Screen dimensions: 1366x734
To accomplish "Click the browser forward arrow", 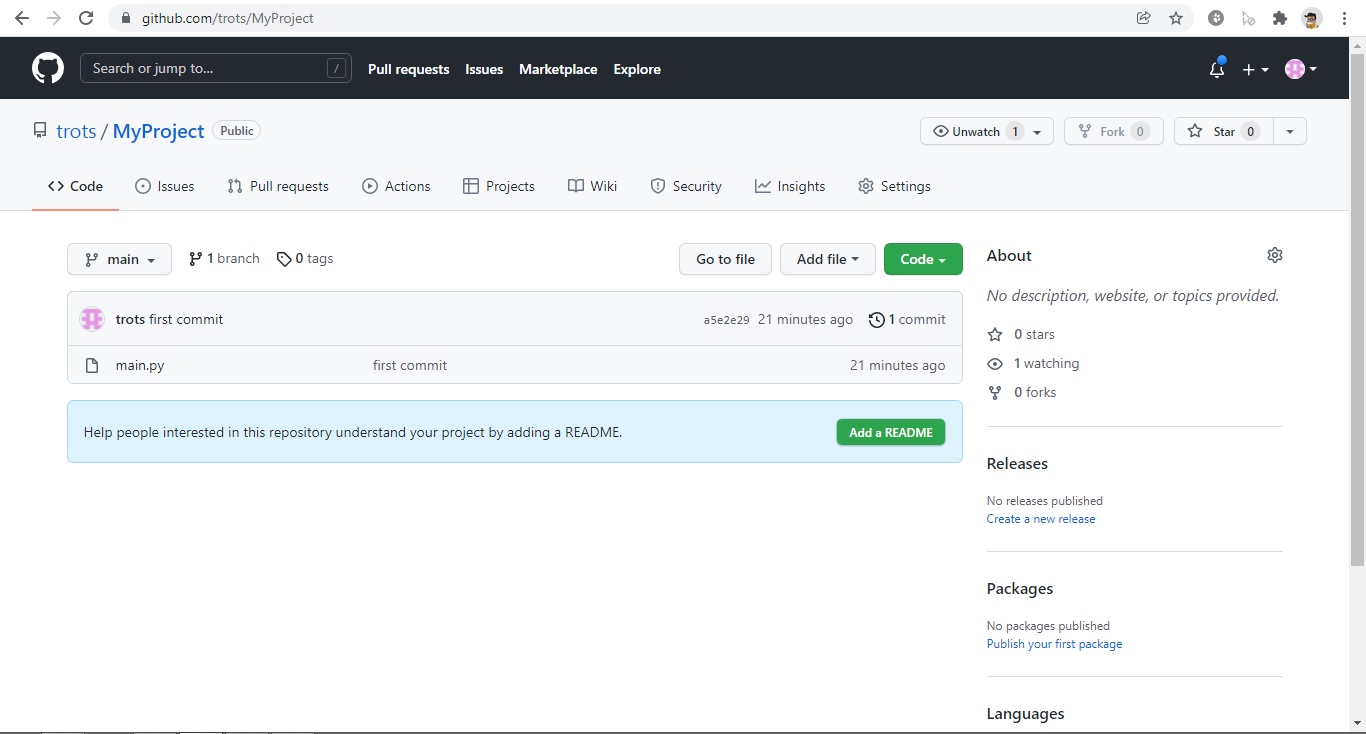I will tap(54, 18).
